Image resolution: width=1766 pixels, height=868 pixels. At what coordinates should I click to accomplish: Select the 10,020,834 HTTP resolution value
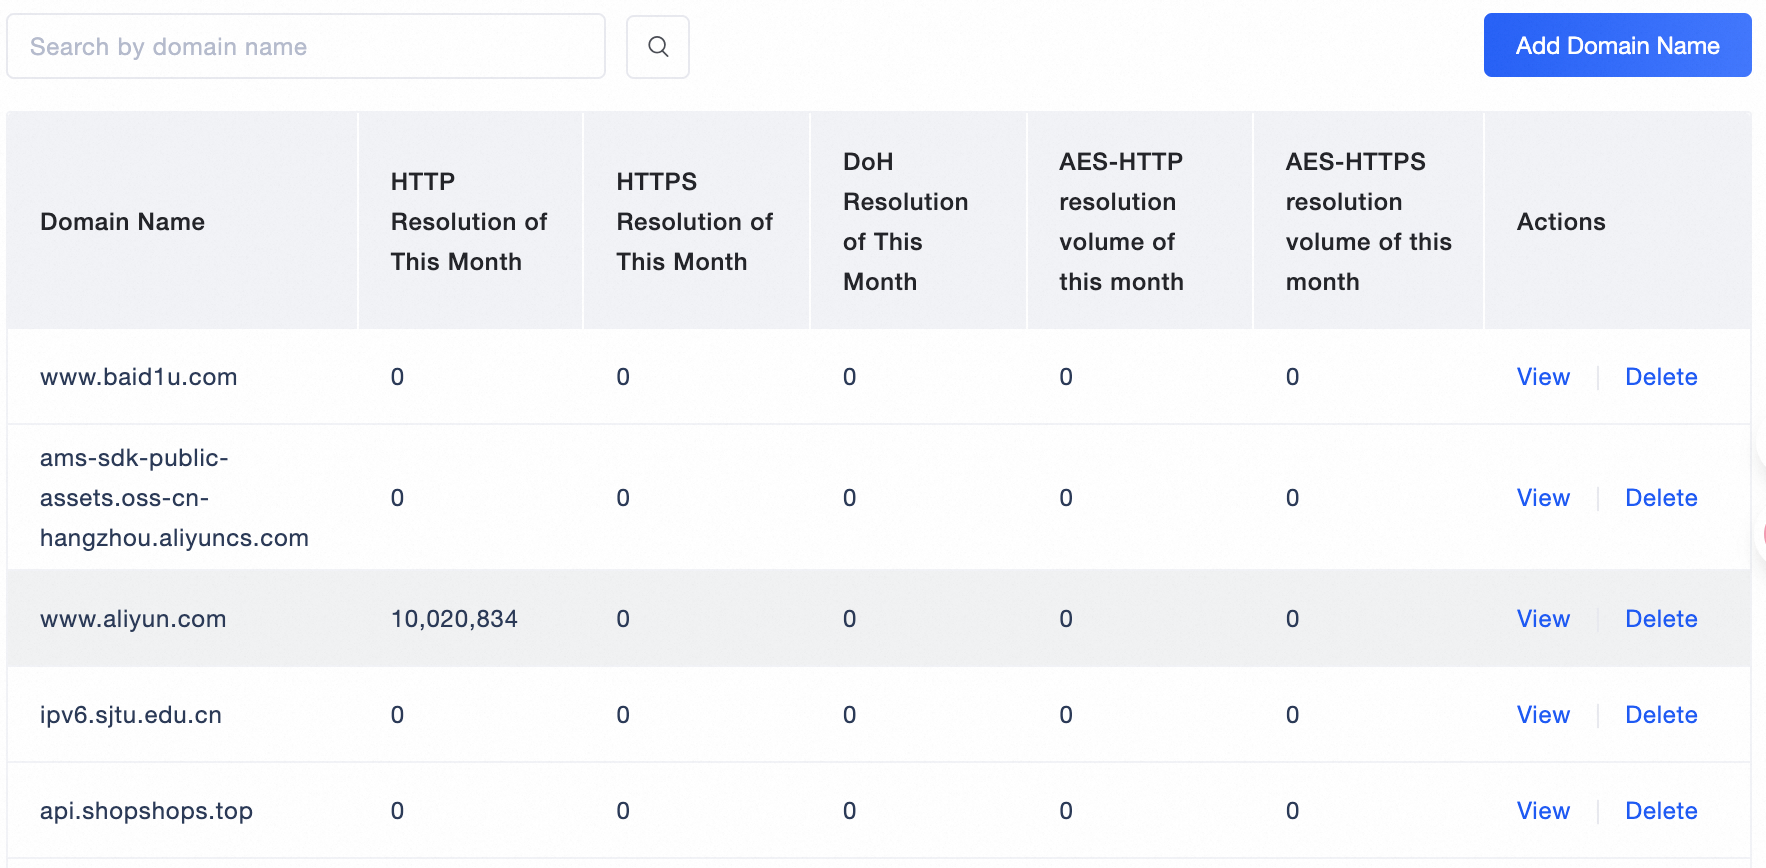tap(454, 619)
